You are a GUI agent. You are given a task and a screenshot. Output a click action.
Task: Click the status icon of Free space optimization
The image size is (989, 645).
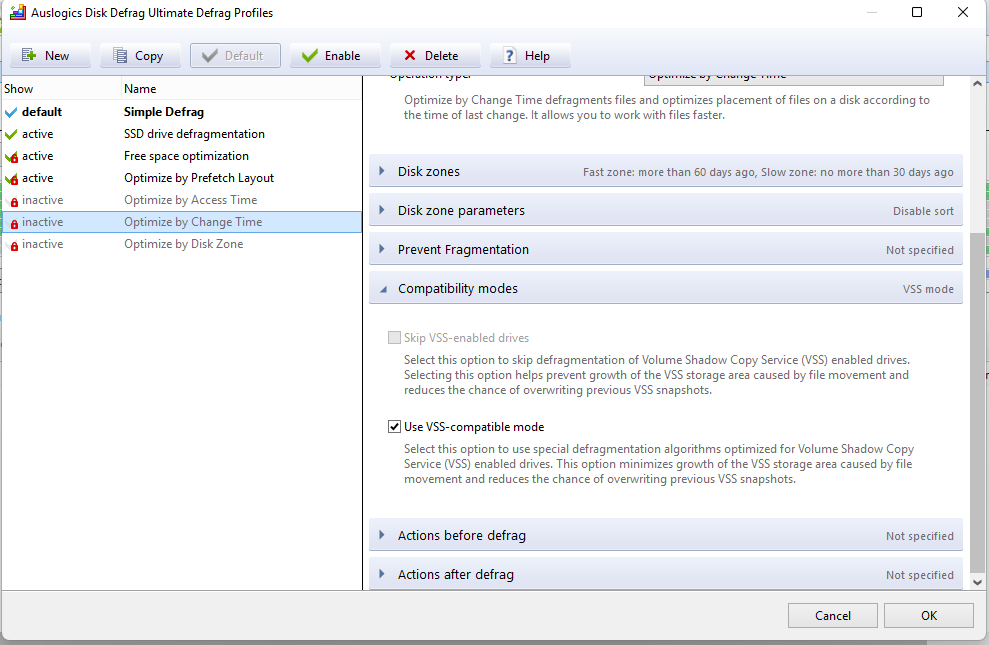tap(11, 157)
